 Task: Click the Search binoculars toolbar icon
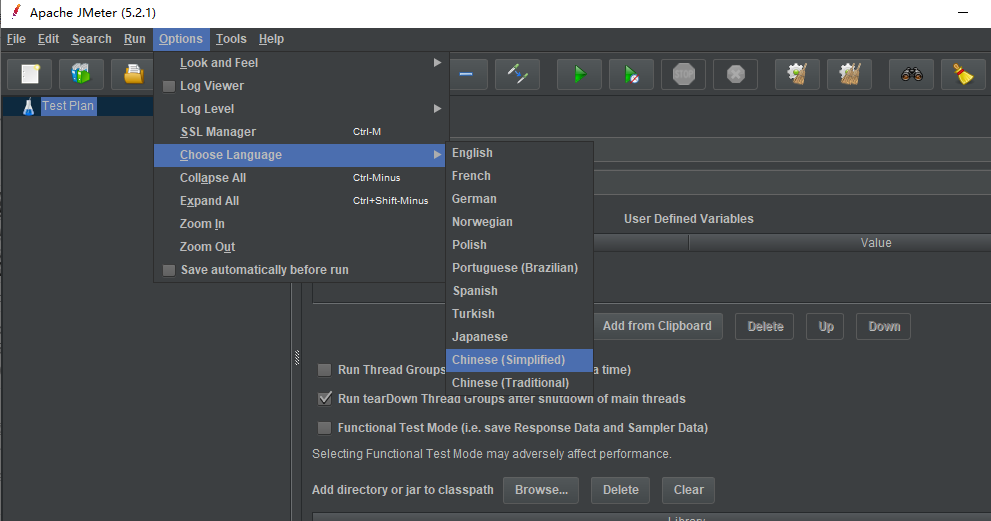point(911,75)
